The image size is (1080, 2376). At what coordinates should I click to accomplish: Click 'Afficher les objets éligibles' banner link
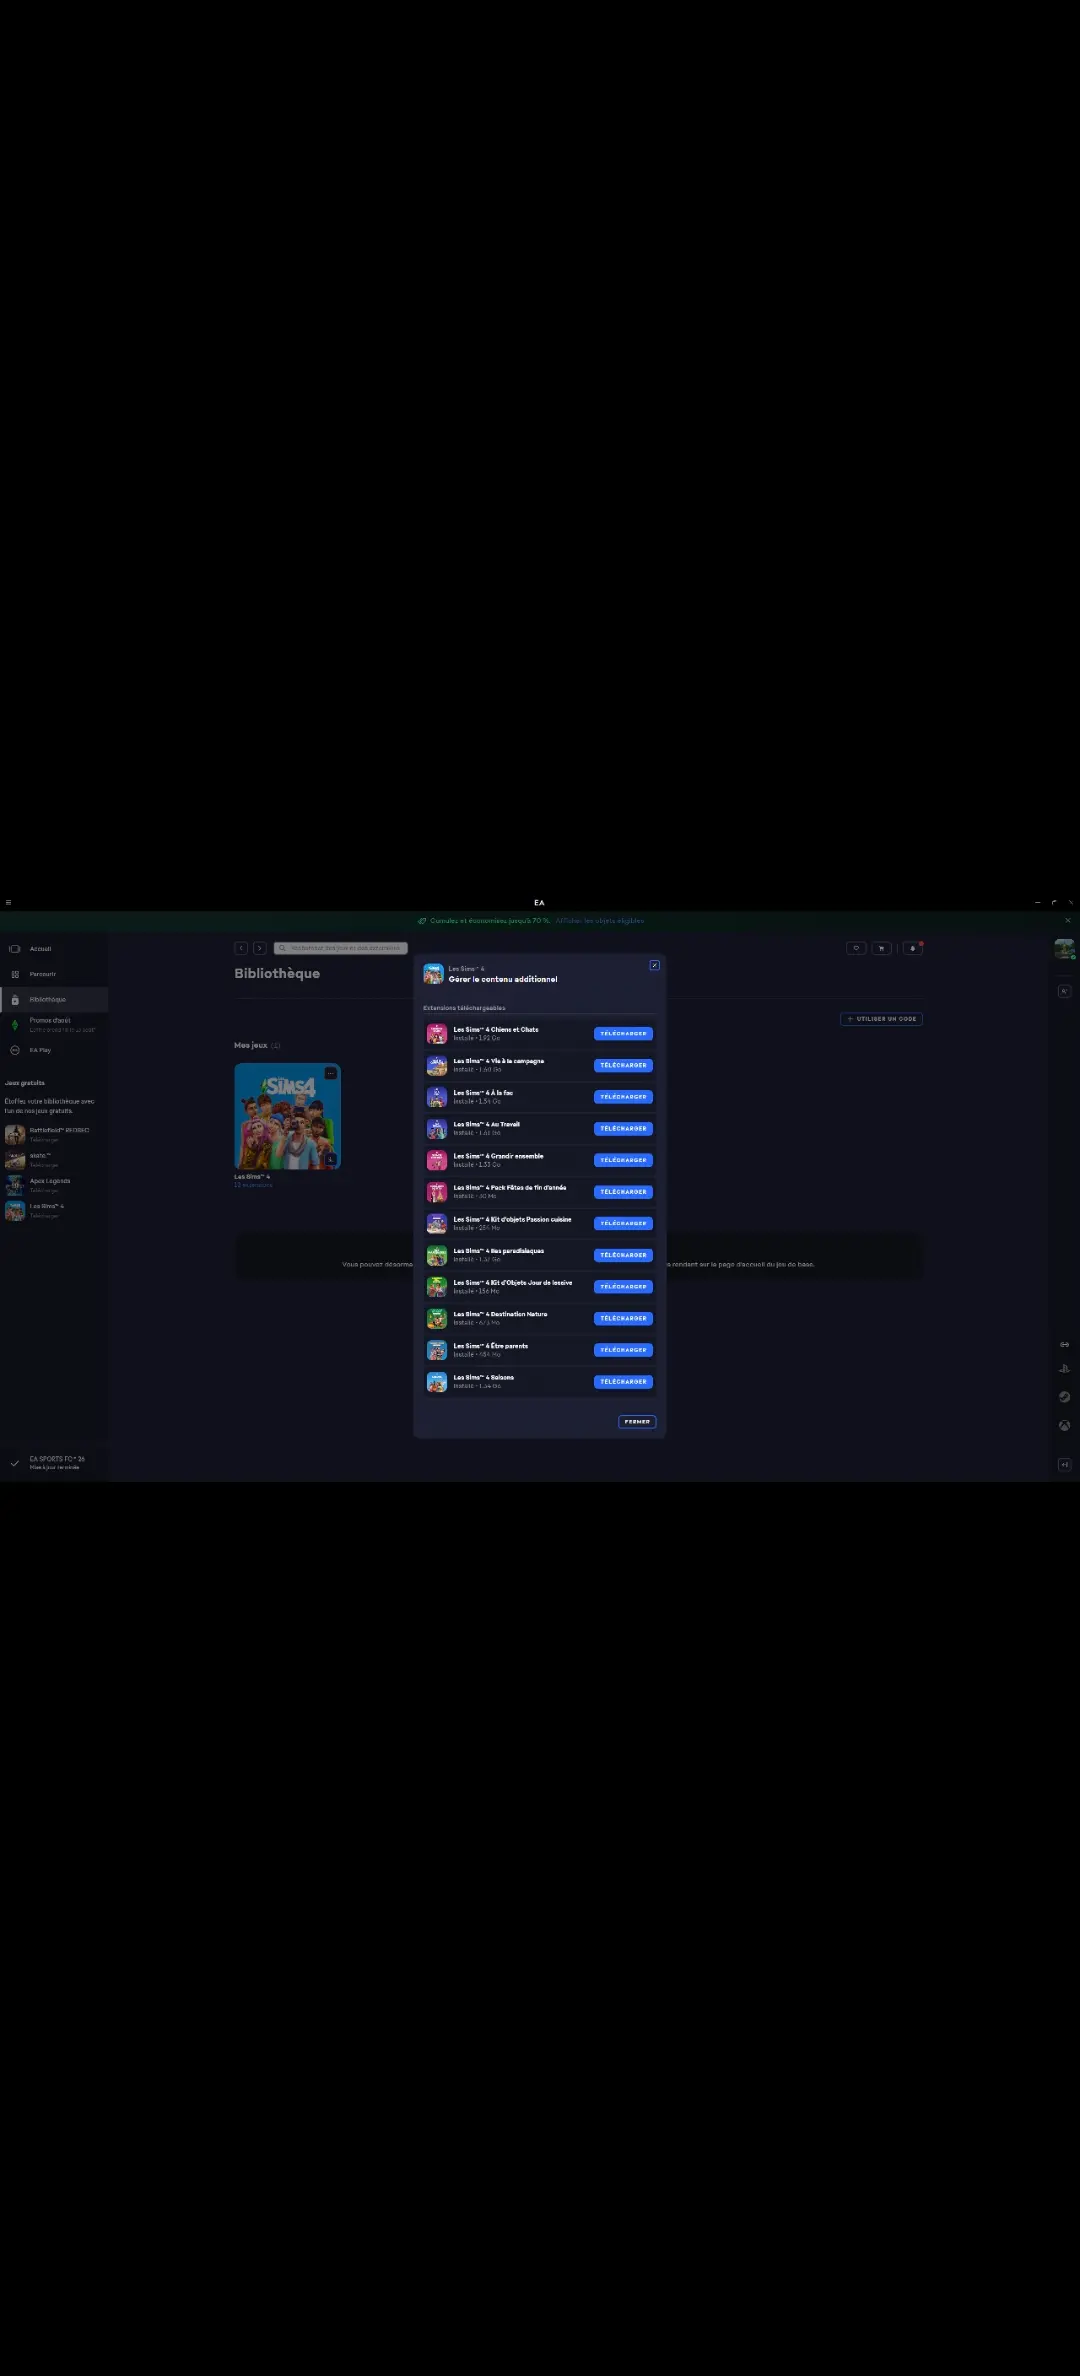[x=600, y=920]
